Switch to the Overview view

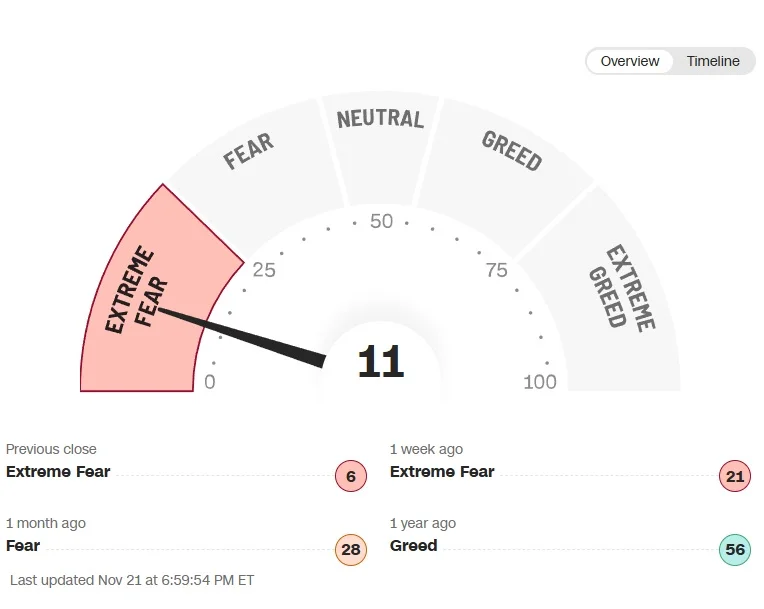(x=630, y=61)
